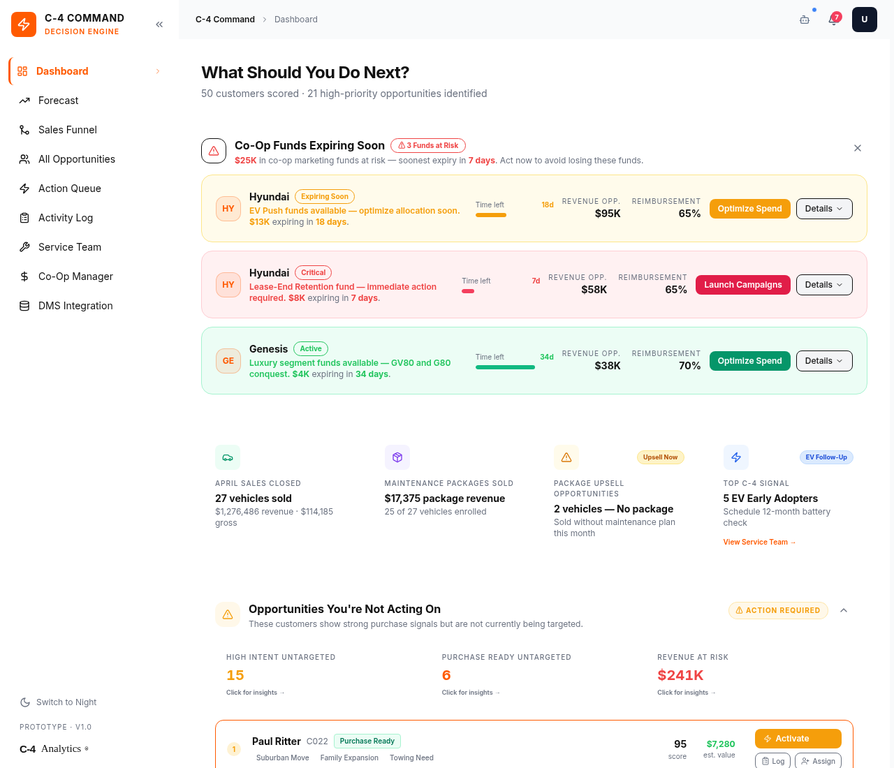Open the user avatar U menu
Screen dimensions: 894x768
pyautogui.click(x=864, y=19)
